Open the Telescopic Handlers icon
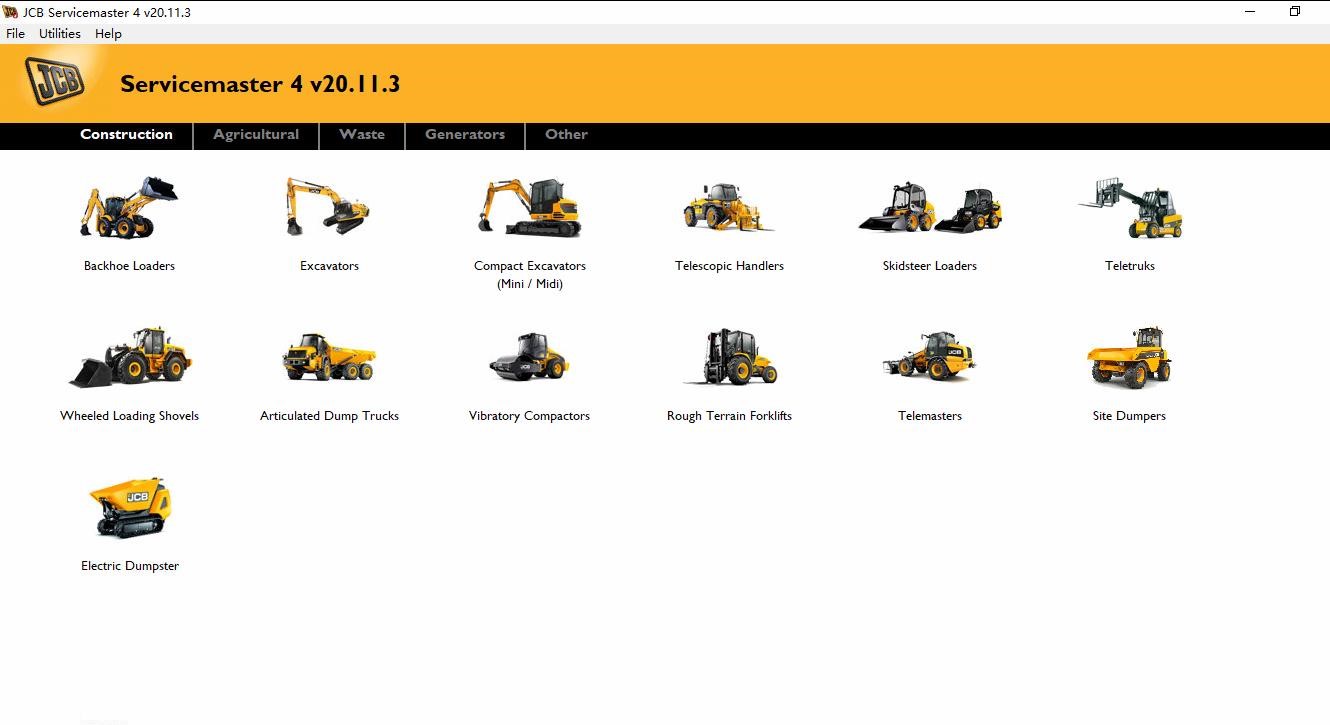 pos(728,208)
